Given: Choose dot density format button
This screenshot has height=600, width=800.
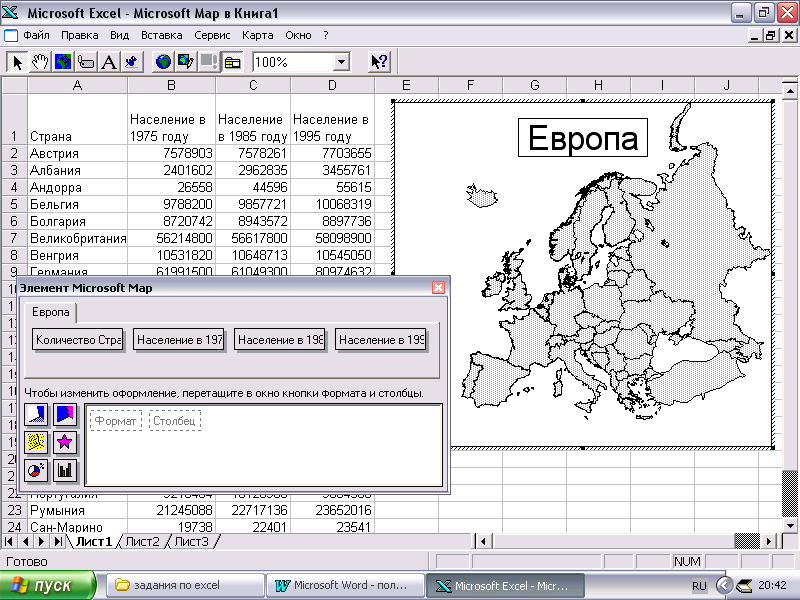Looking at the screenshot, I should [36, 442].
